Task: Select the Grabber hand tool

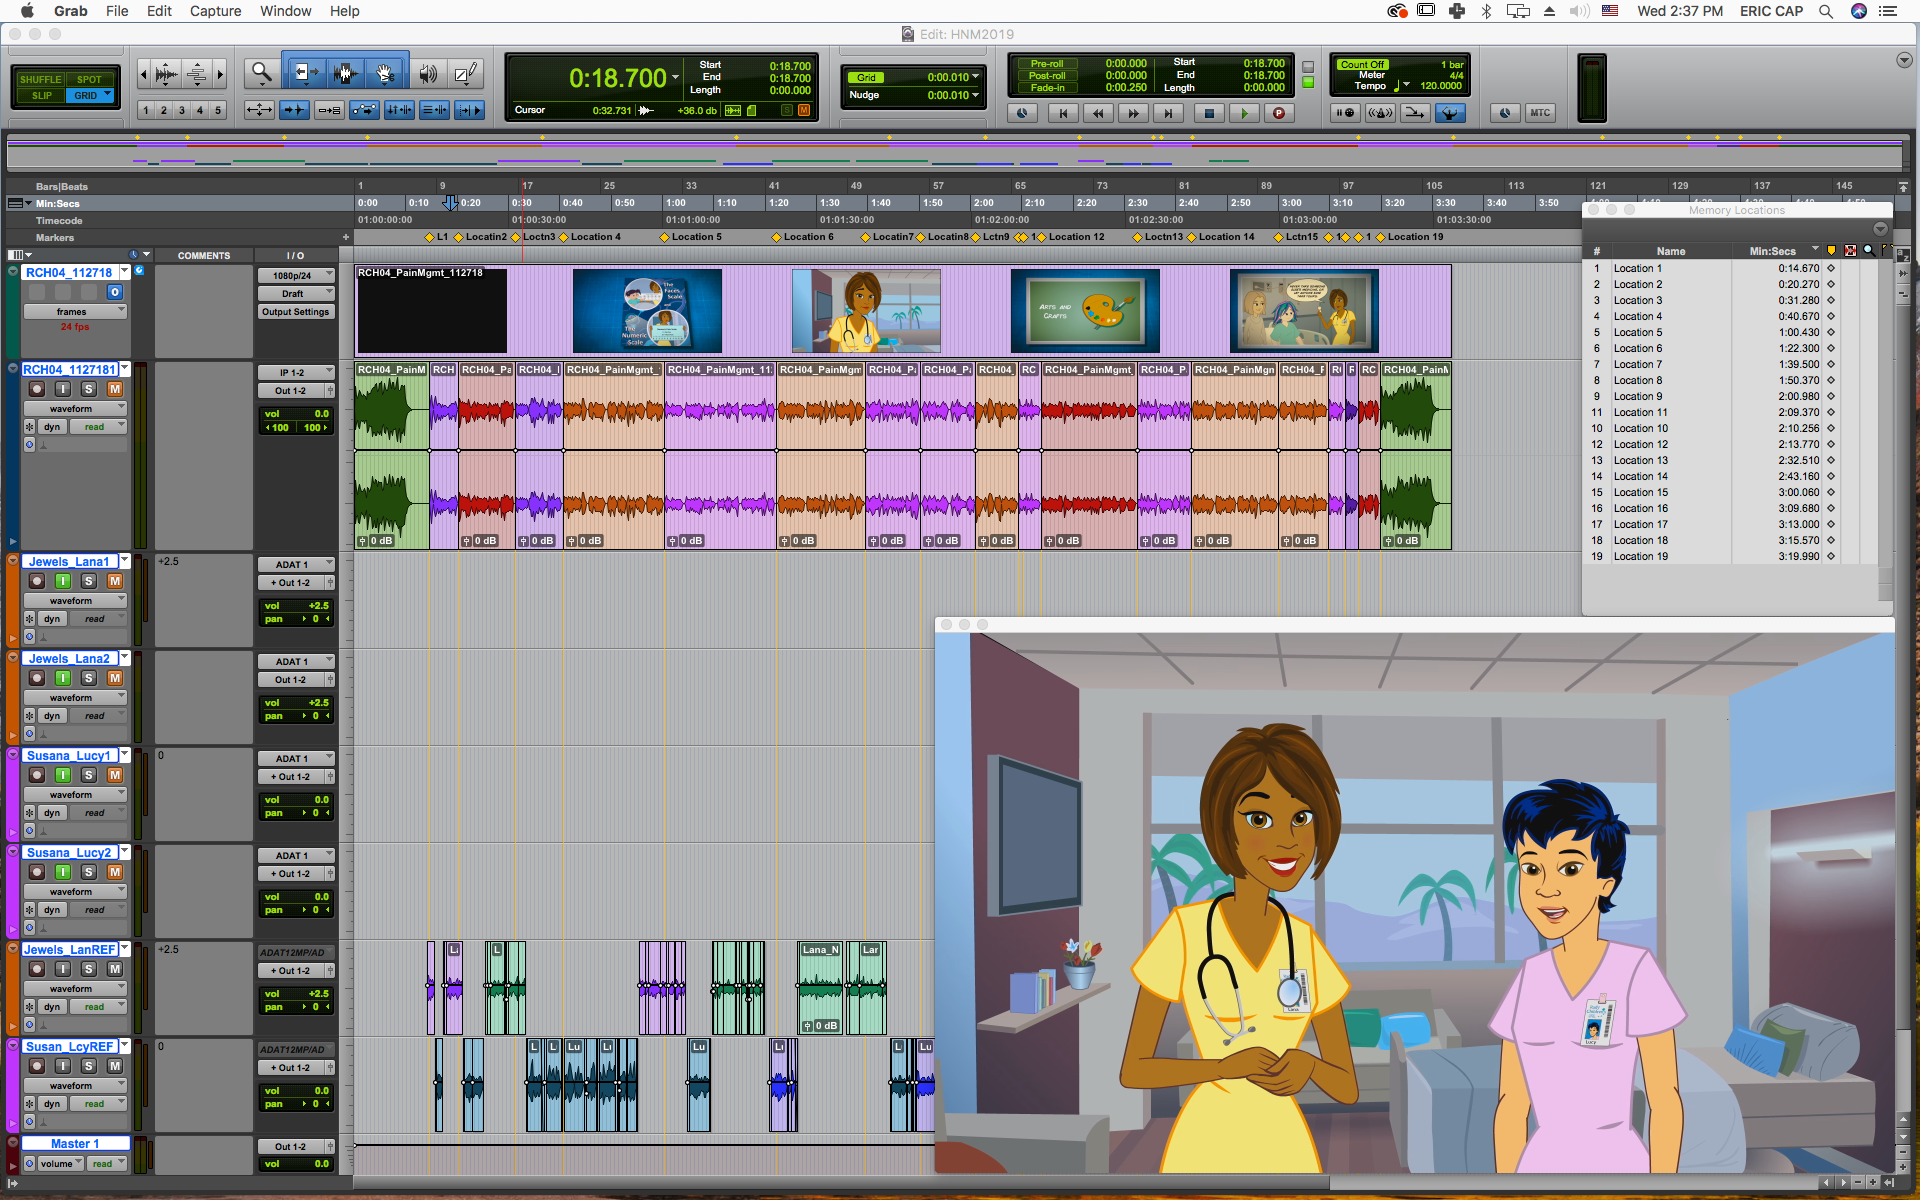Action: pos(385,73)
